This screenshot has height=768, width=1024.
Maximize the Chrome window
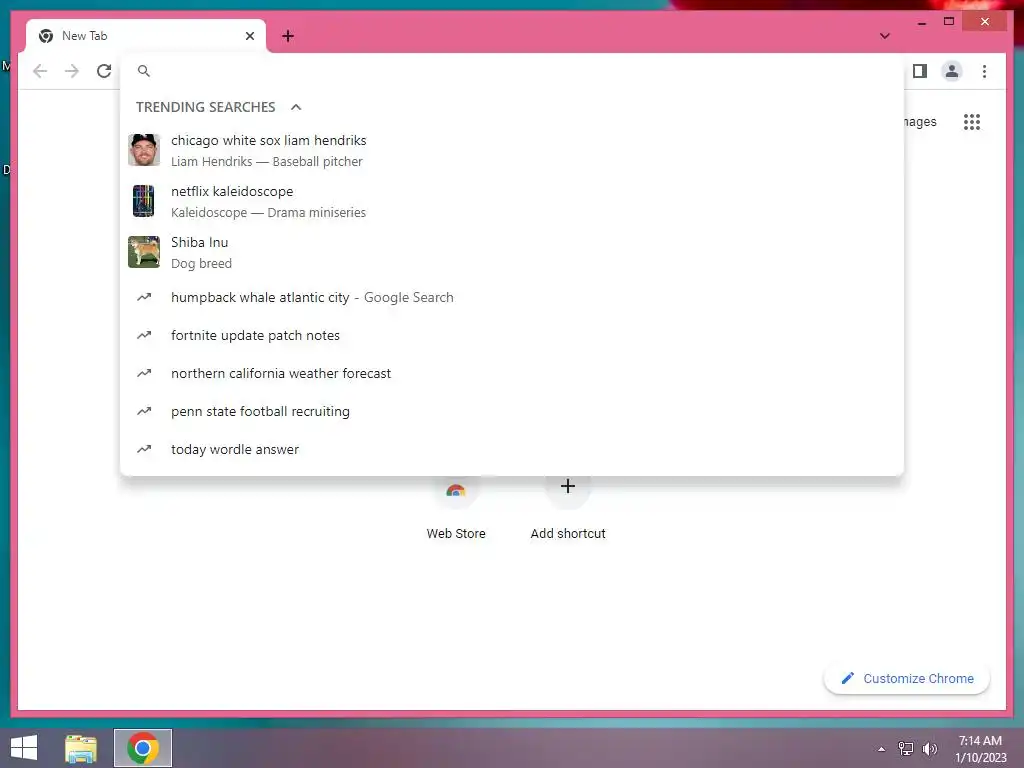(949, 22)
